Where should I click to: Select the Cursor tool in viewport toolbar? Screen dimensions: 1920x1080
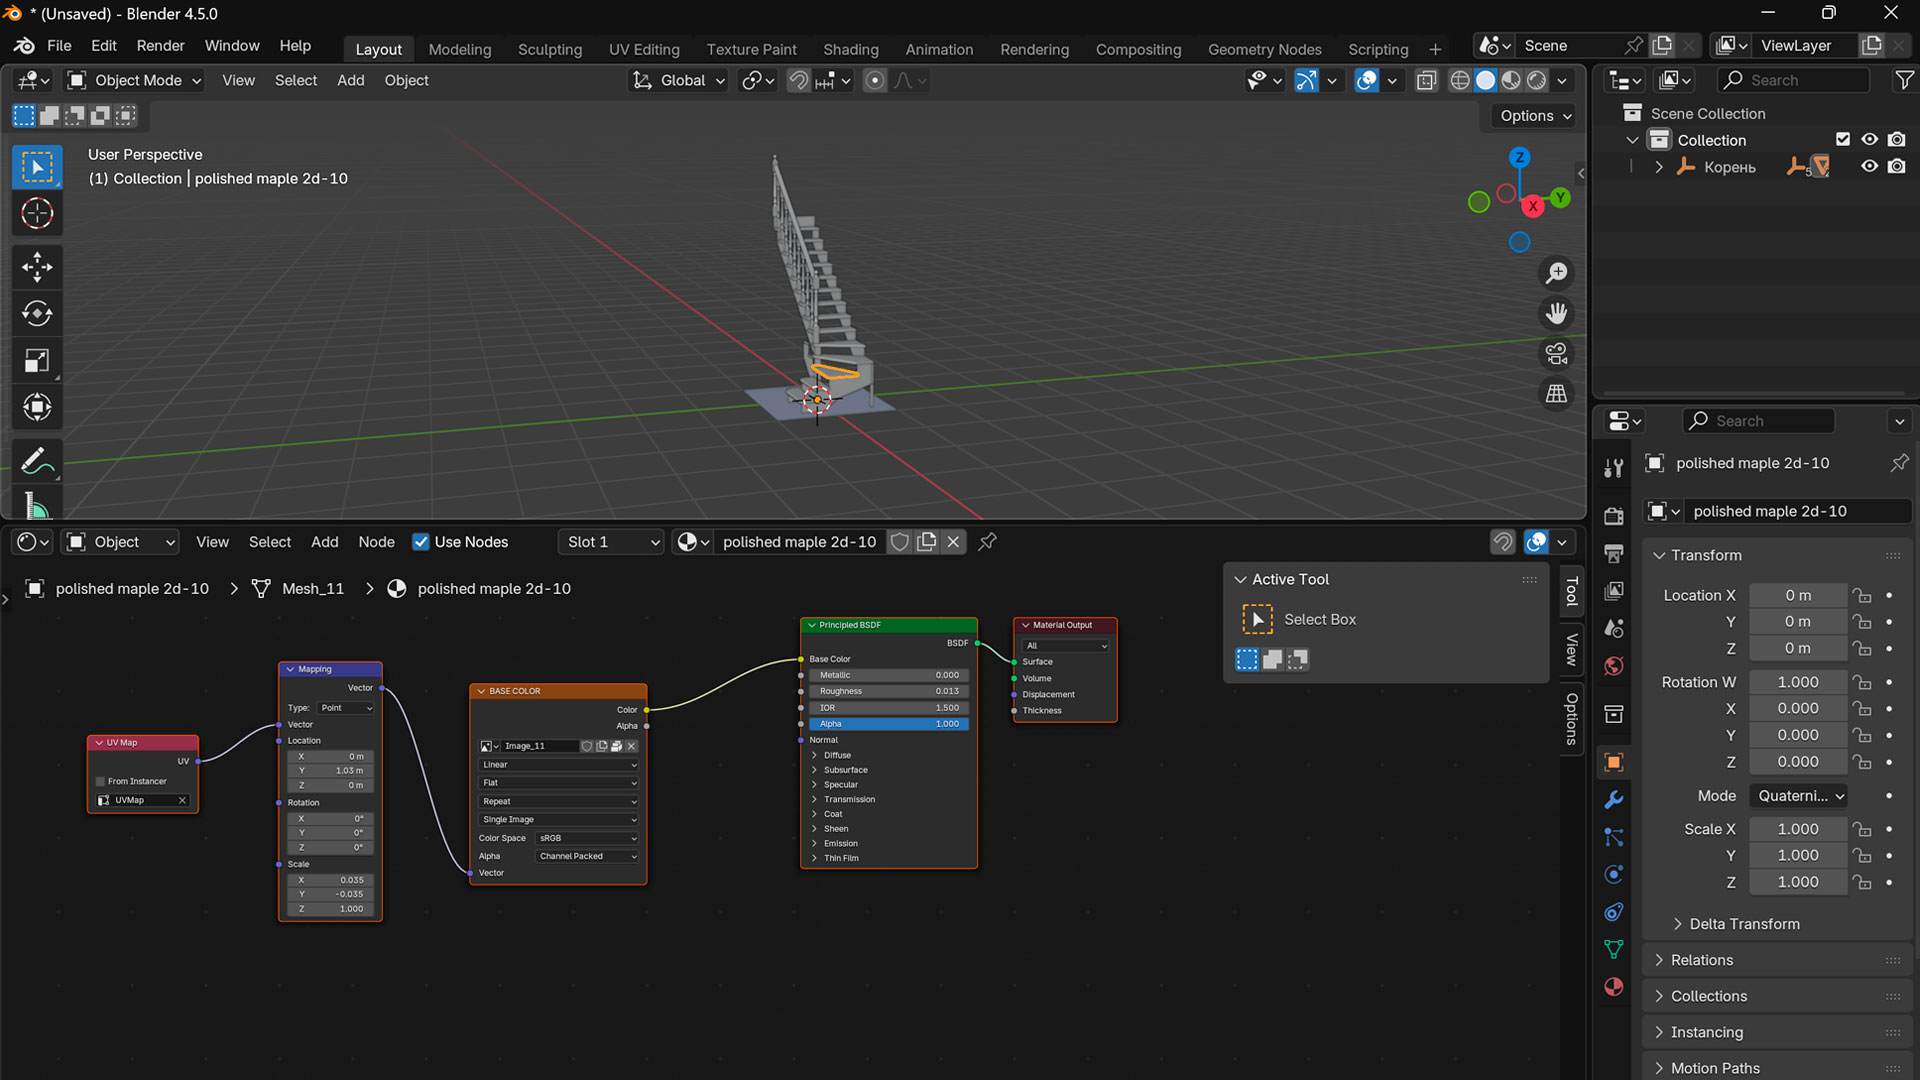[x=37, y=213]
